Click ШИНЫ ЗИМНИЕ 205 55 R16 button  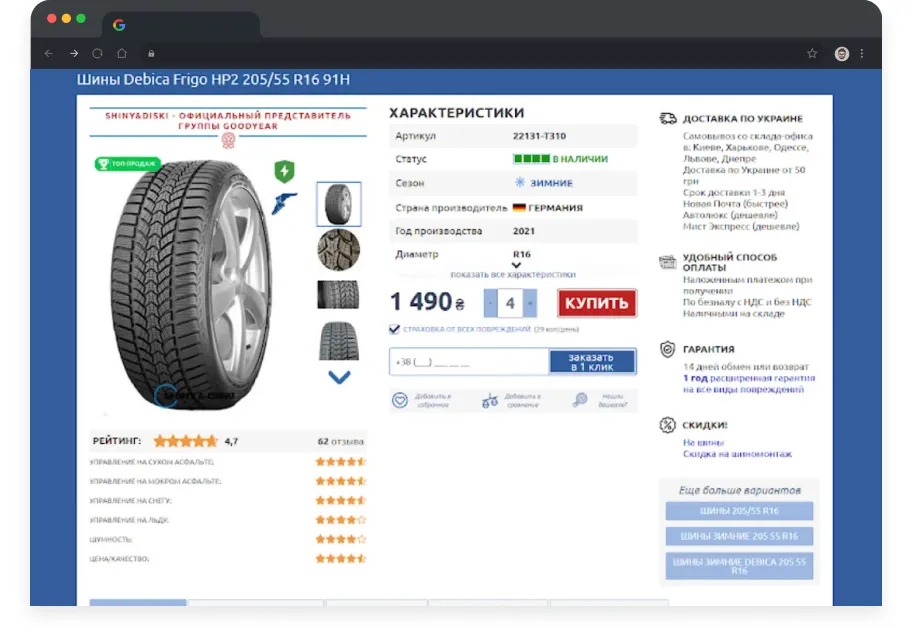[739, 536]
